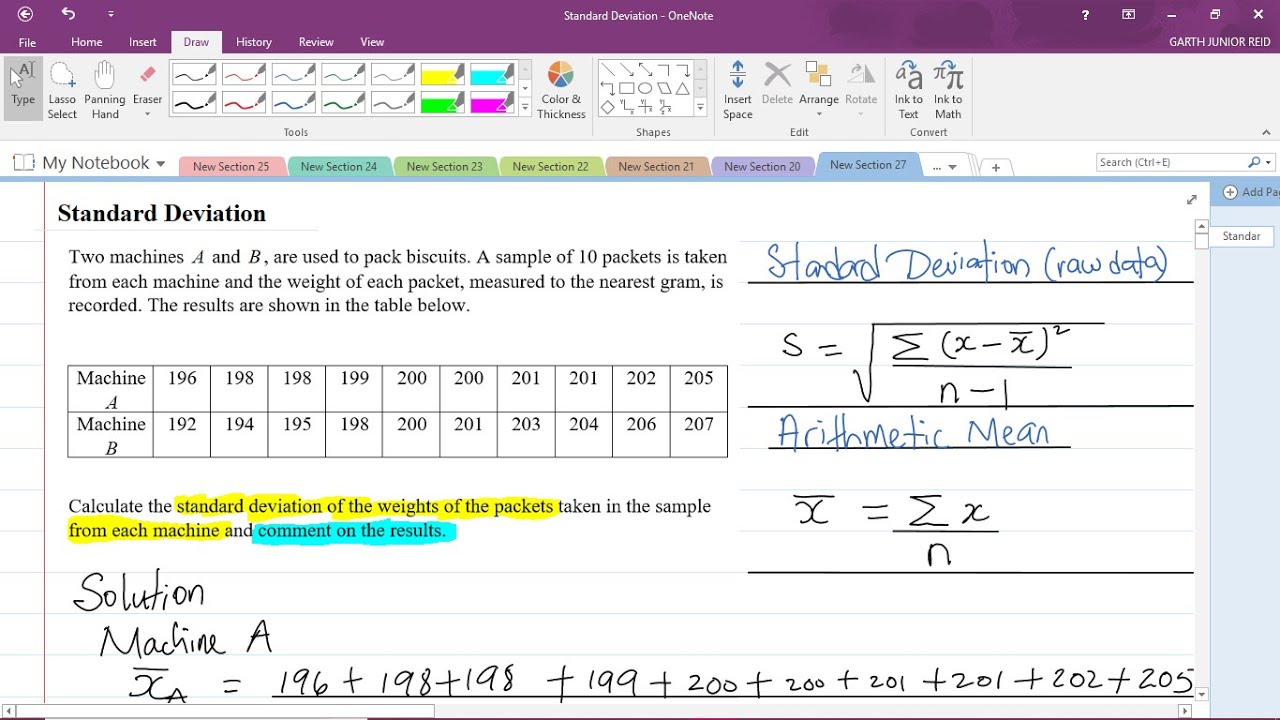Pick the Eraser tool

click(x=147, y=90)
